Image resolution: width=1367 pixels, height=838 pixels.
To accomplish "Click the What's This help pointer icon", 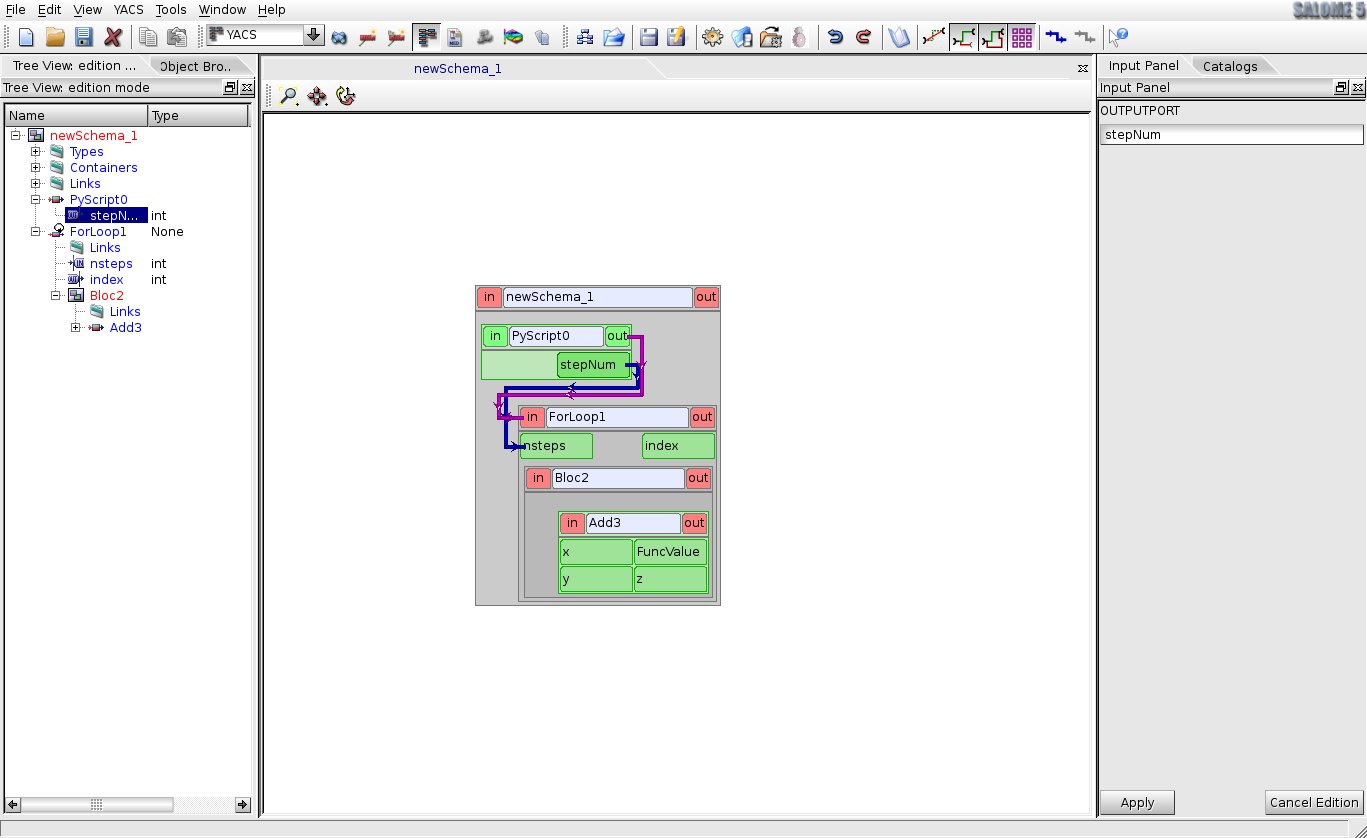I will point(1119,37).
